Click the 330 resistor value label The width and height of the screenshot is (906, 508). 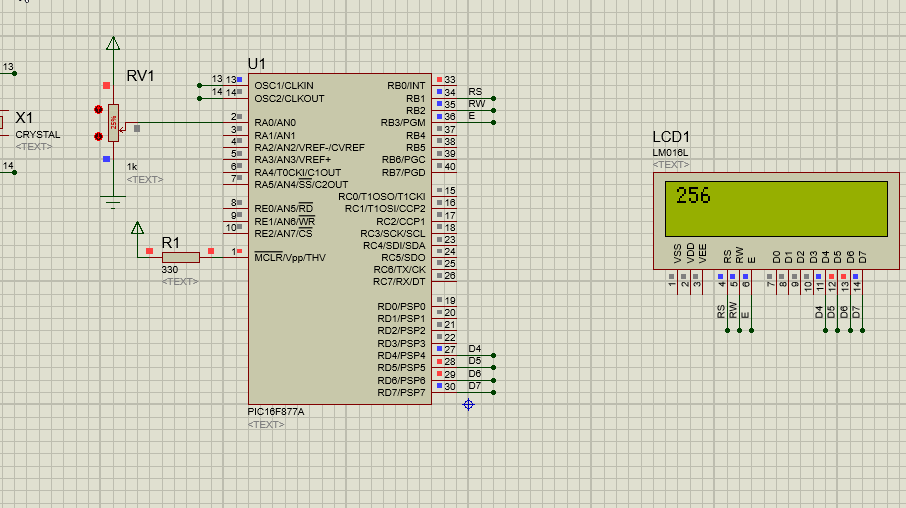point(170,269)
